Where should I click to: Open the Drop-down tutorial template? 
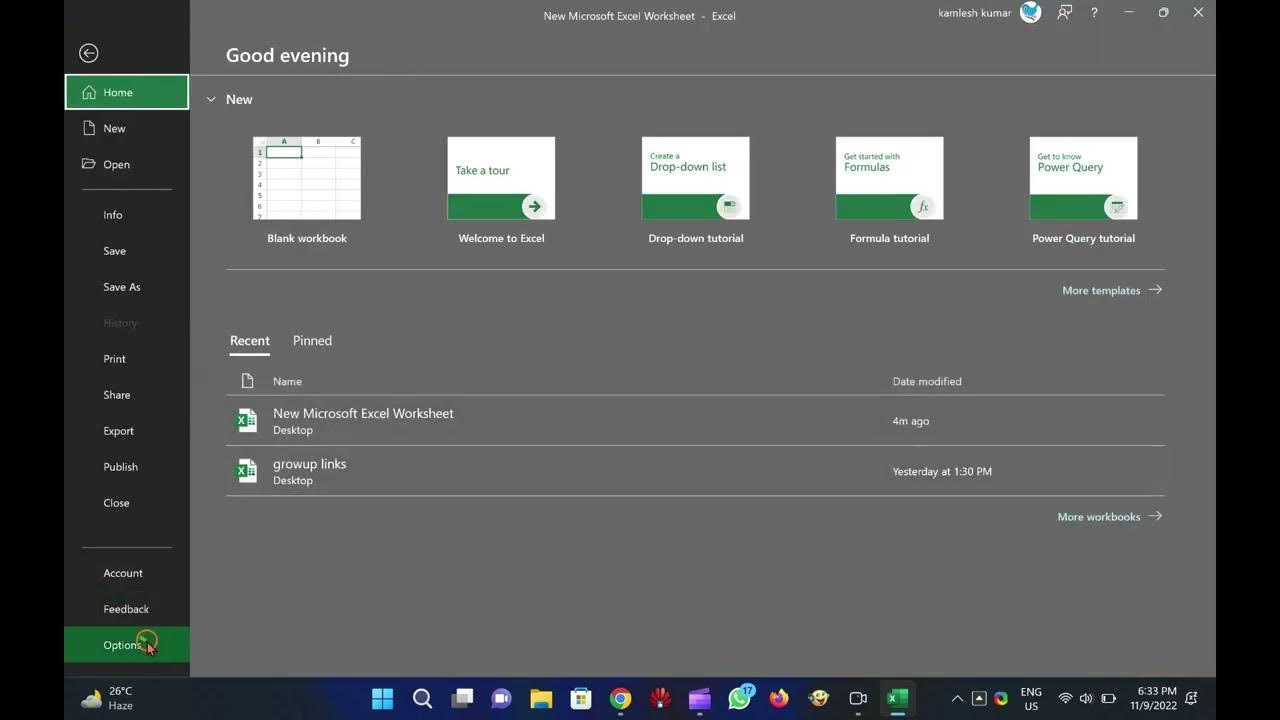(696, 190)
